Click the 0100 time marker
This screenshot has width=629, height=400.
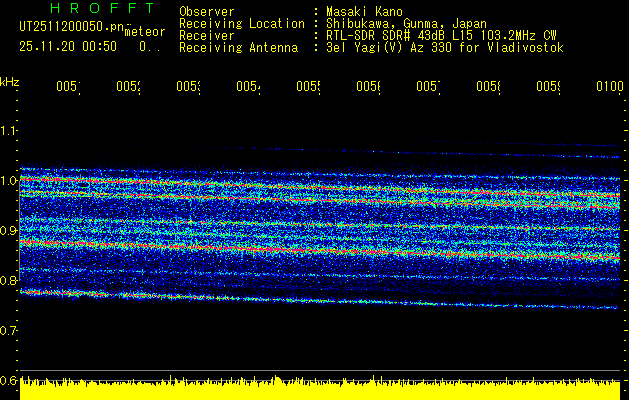click(610, 86)
